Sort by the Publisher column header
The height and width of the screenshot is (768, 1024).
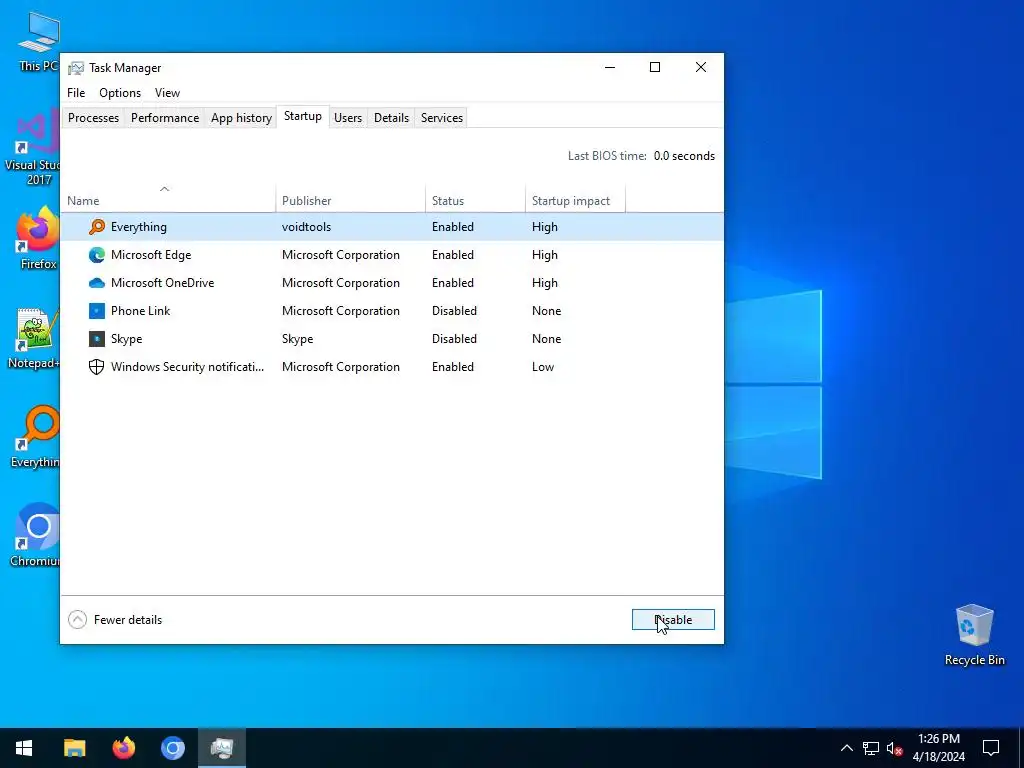click(x=350, y=200)
